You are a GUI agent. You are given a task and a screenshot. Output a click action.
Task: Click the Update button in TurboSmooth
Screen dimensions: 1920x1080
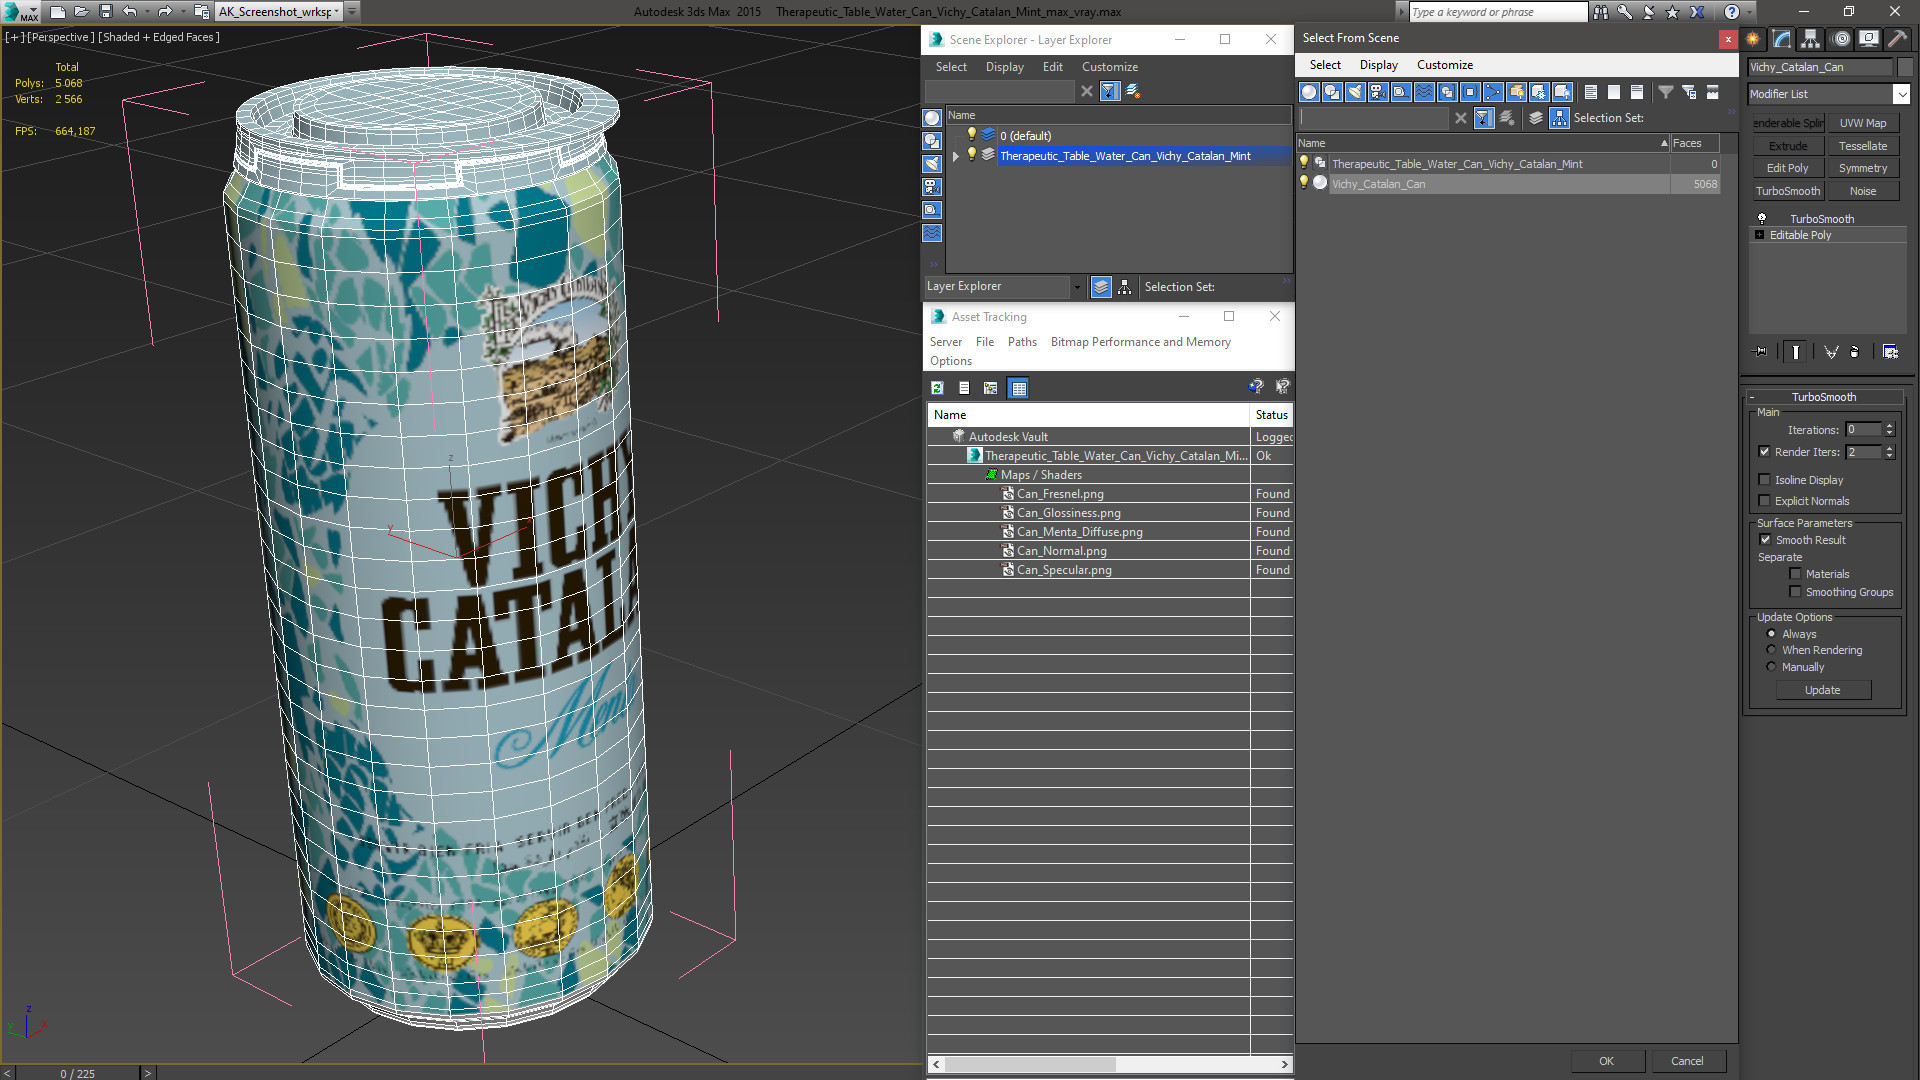[1822, 690]
